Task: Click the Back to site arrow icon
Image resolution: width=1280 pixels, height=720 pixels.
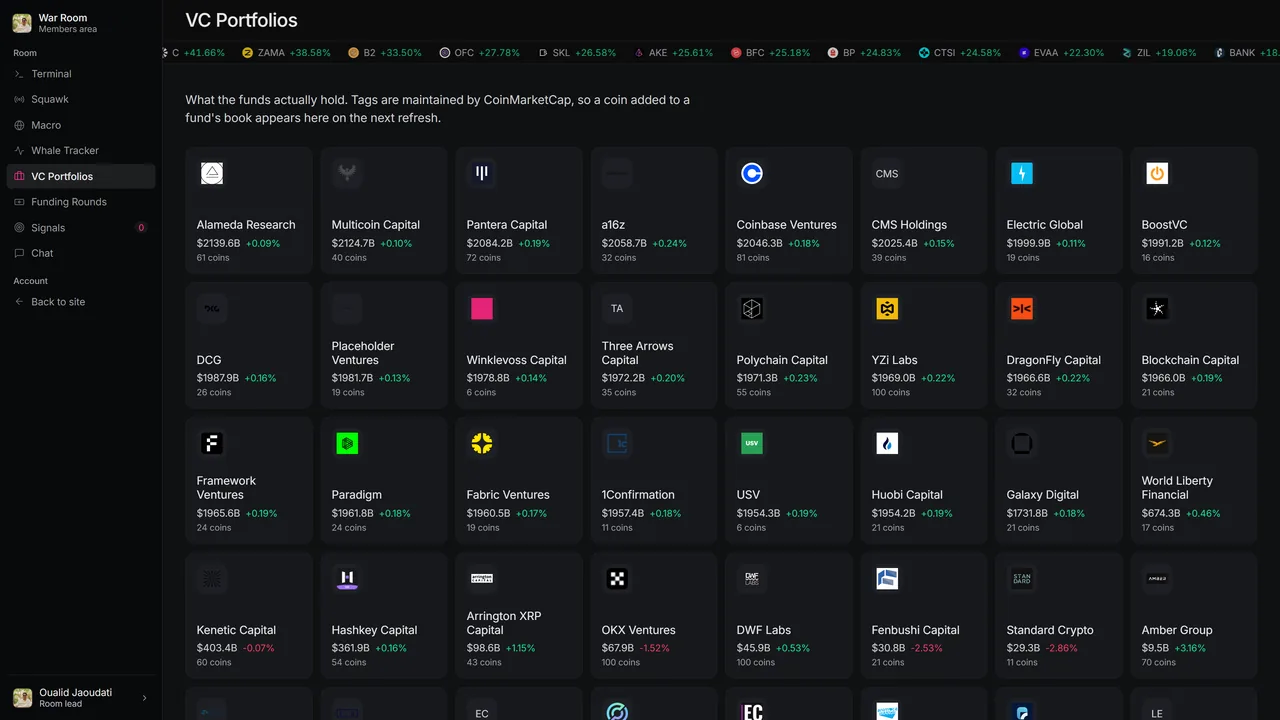Action: (19, 302)
